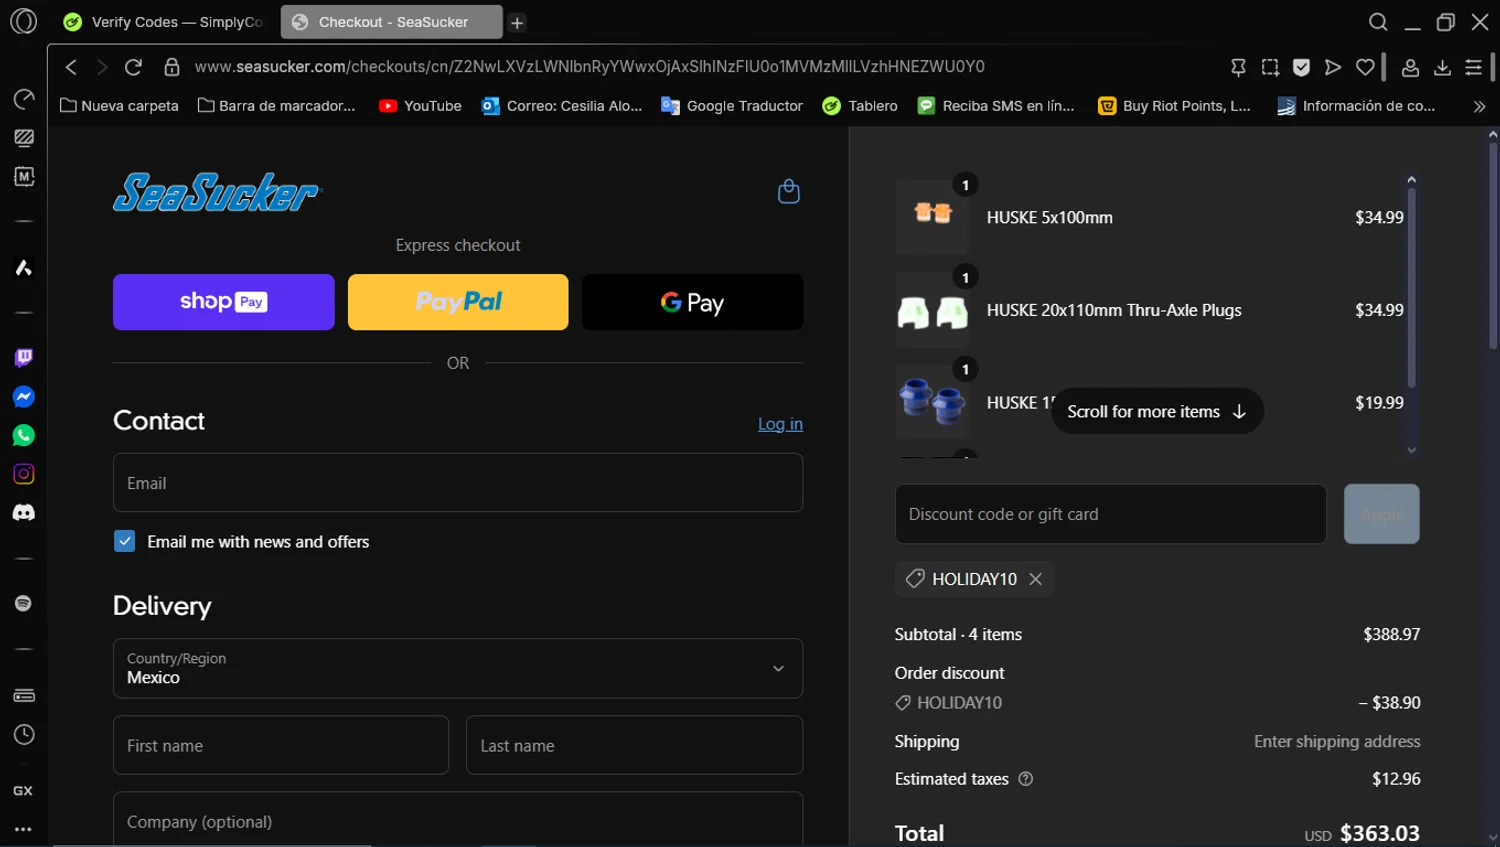Click the heart bookmark icon
Image resolution: width=1500 pixels, height=847 pixels.
(x=1365, y=67)
